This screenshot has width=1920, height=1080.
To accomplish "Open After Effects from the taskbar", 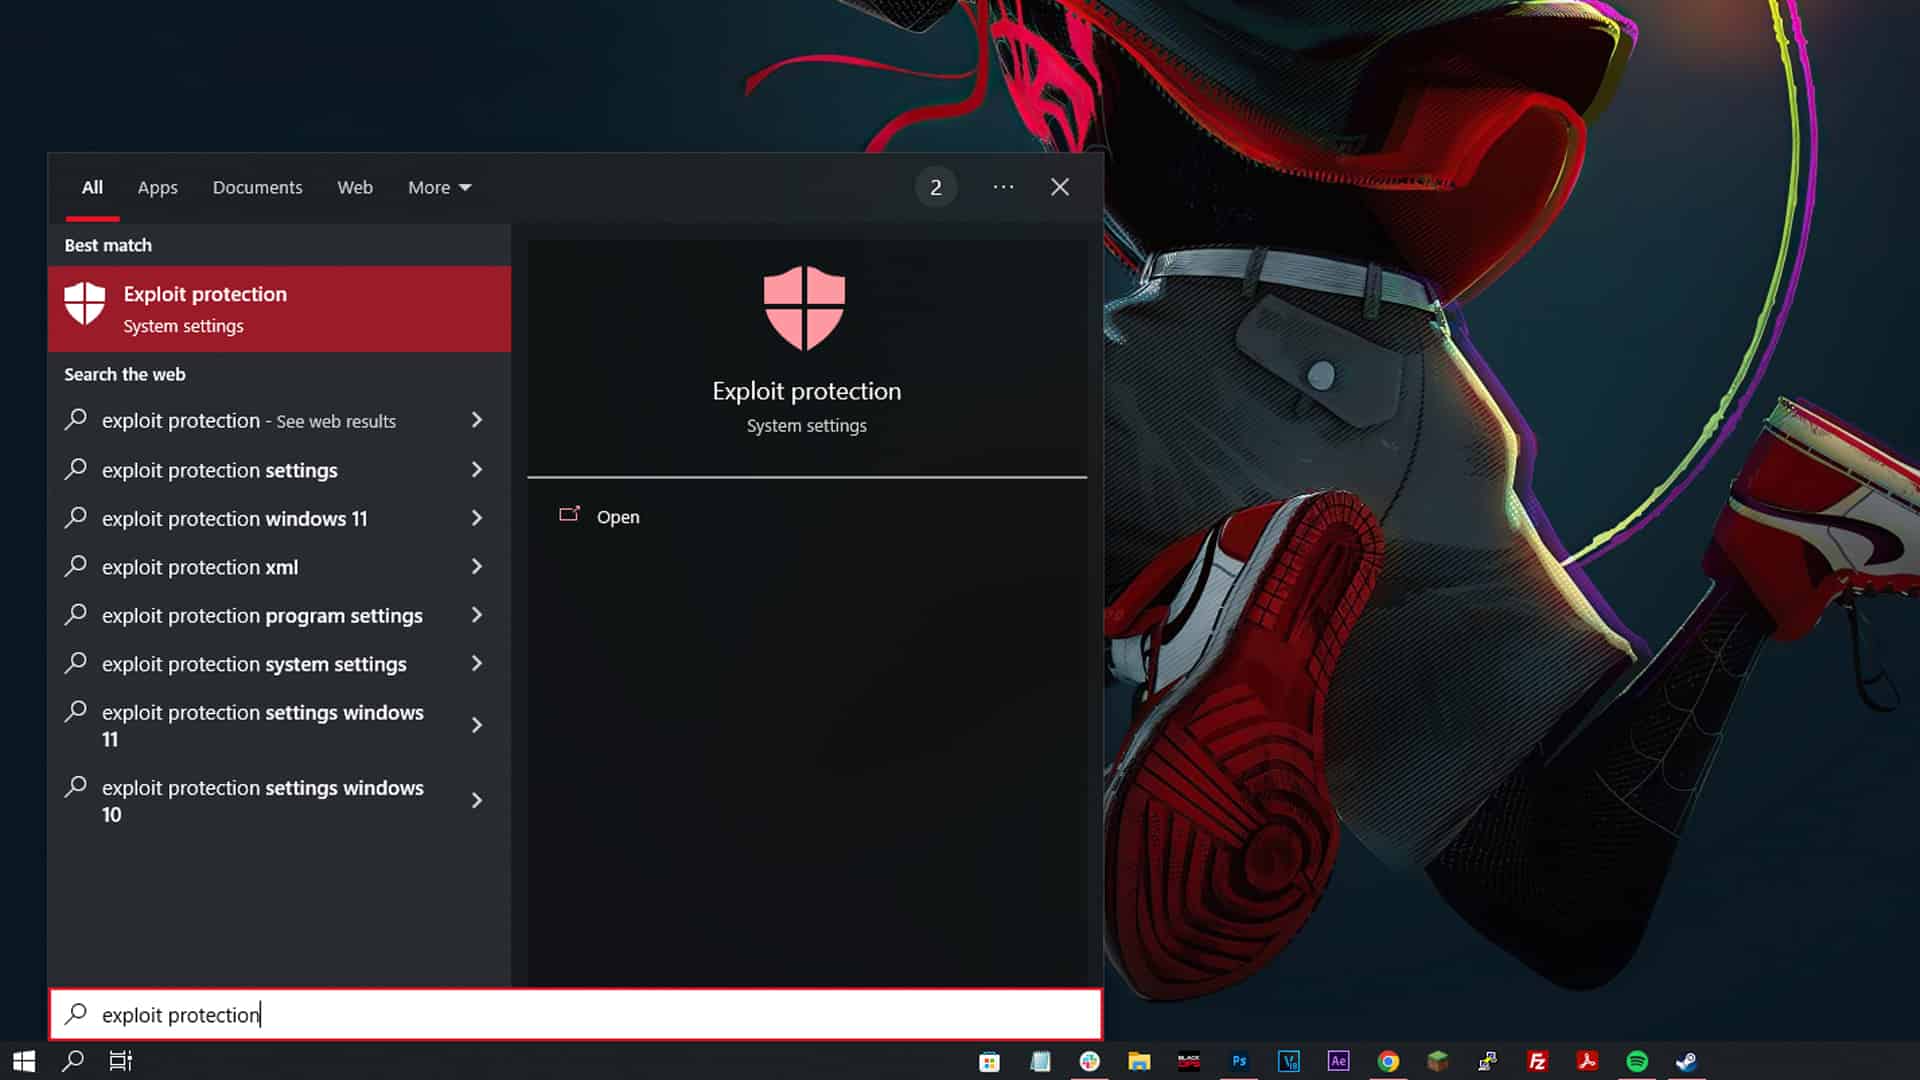I will 1339,1061.
